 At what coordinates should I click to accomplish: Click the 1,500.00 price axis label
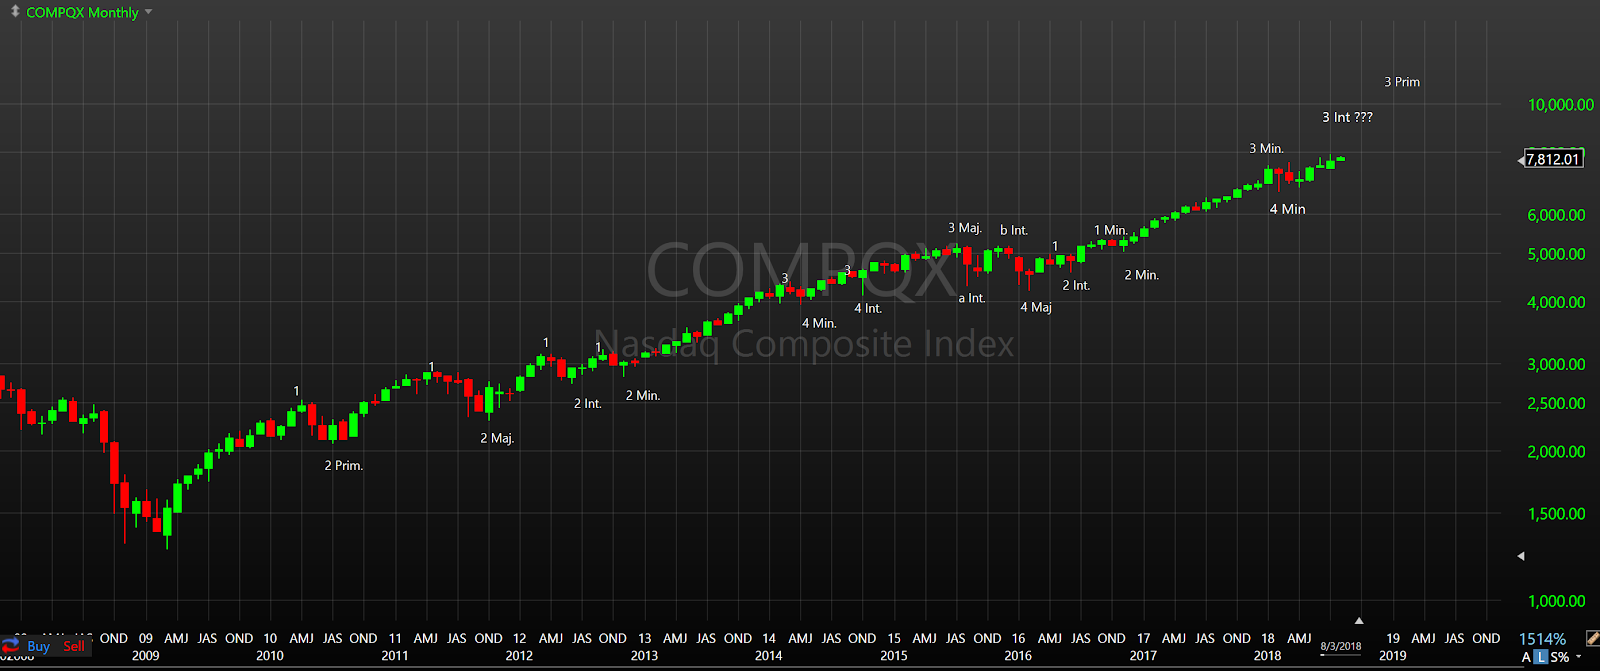(1556, 513)
